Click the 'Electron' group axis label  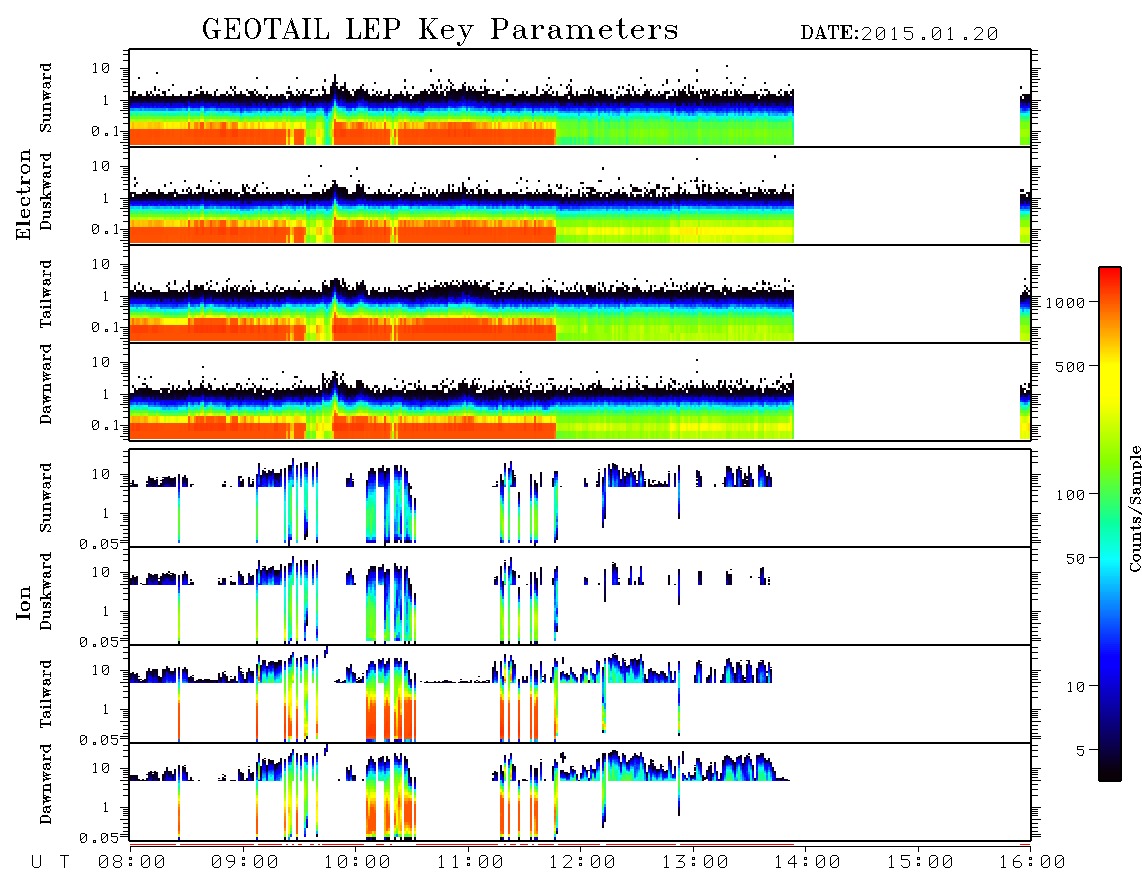pos(24,195)
